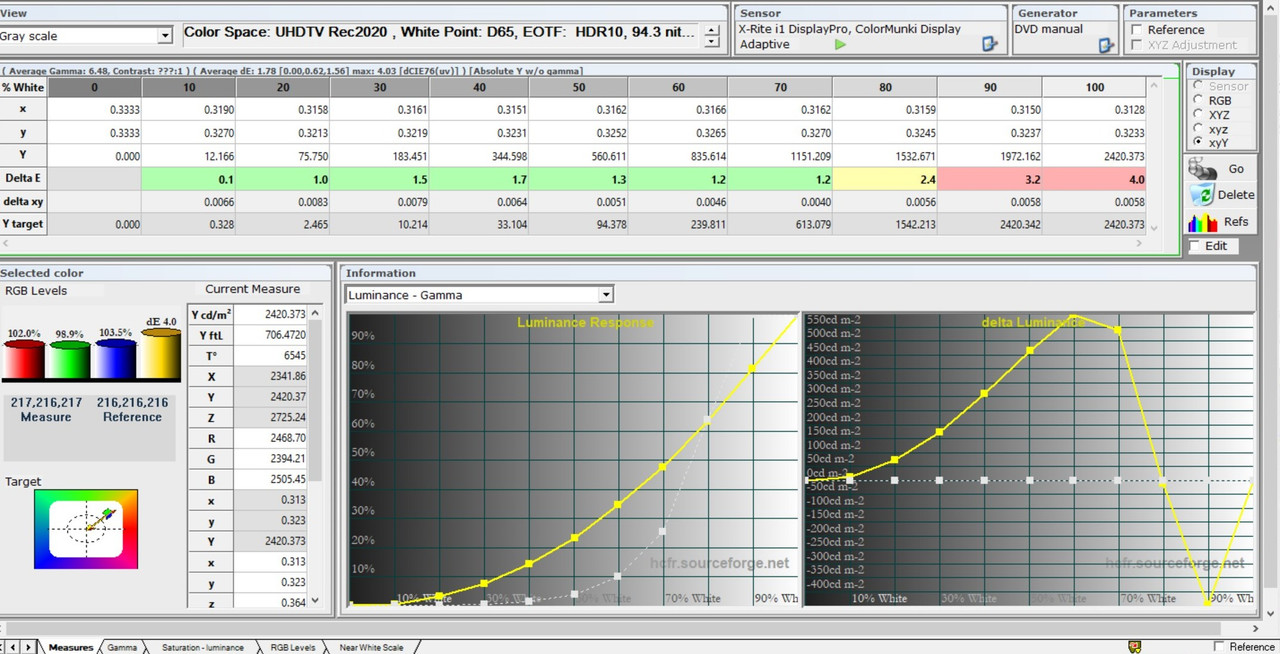This screenshot has width=1280, height=654.
Task: Open sensor configuration icon in Sensor panel
Action: pos(990,44)
